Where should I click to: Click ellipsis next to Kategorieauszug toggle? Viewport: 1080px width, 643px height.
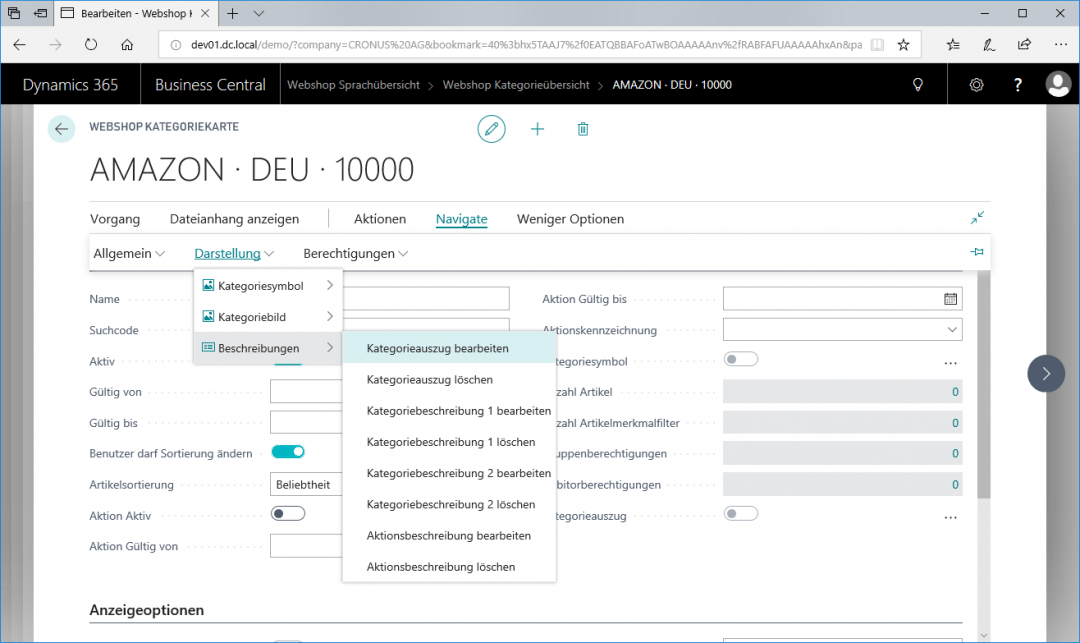[x=951, y=517]
